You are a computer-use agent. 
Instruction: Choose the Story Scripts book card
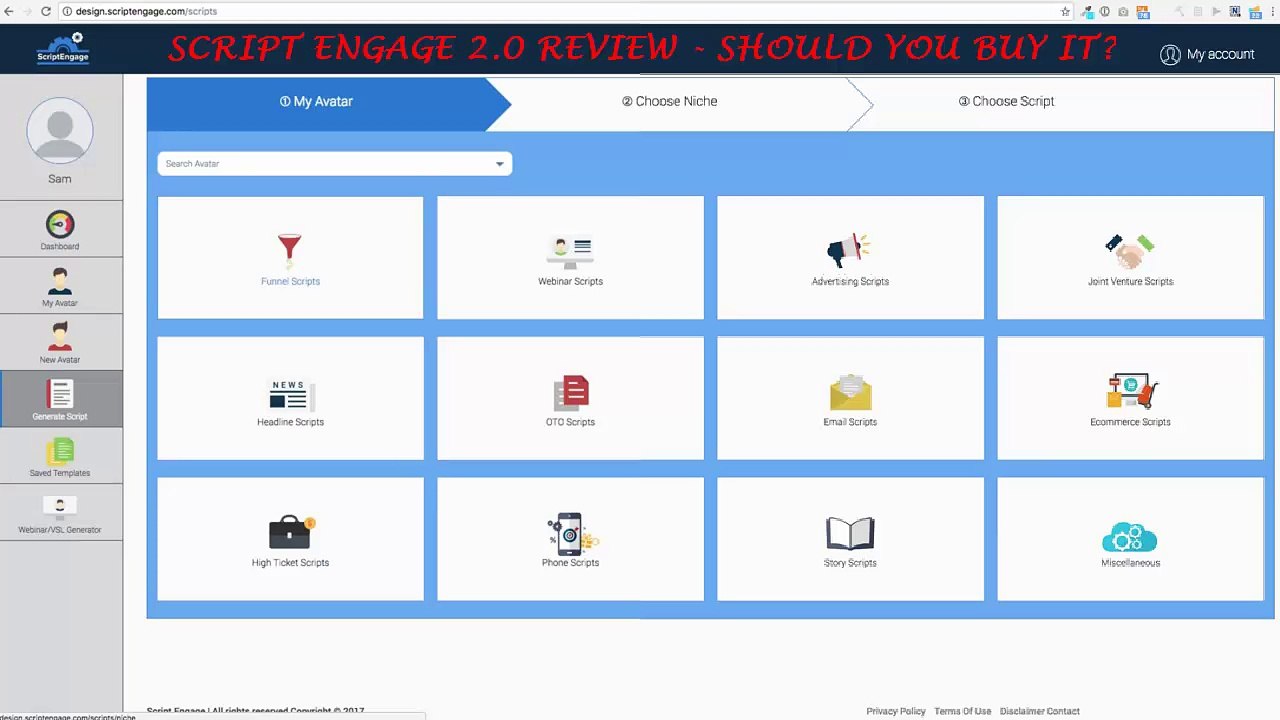[x=850, y=539]
